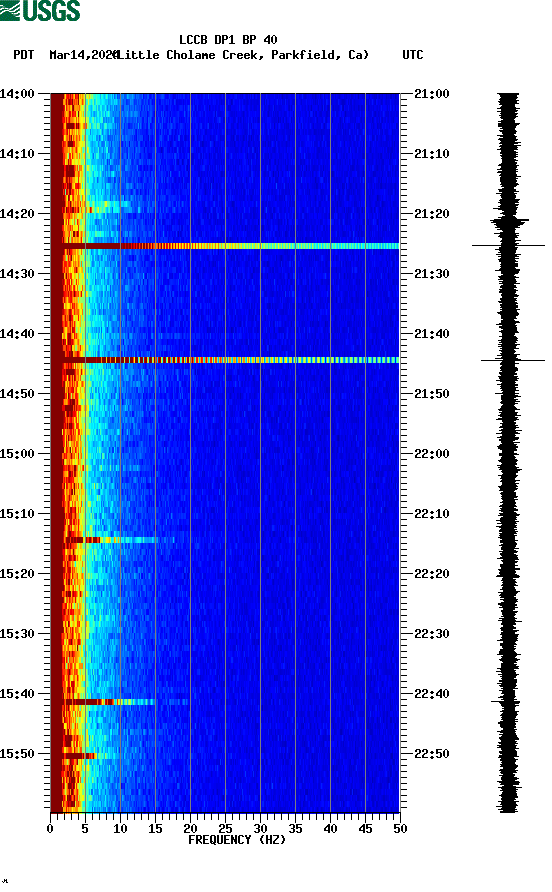
Task: Click the 10 Hz frequency tick label
Action: [x=120, y=829]
